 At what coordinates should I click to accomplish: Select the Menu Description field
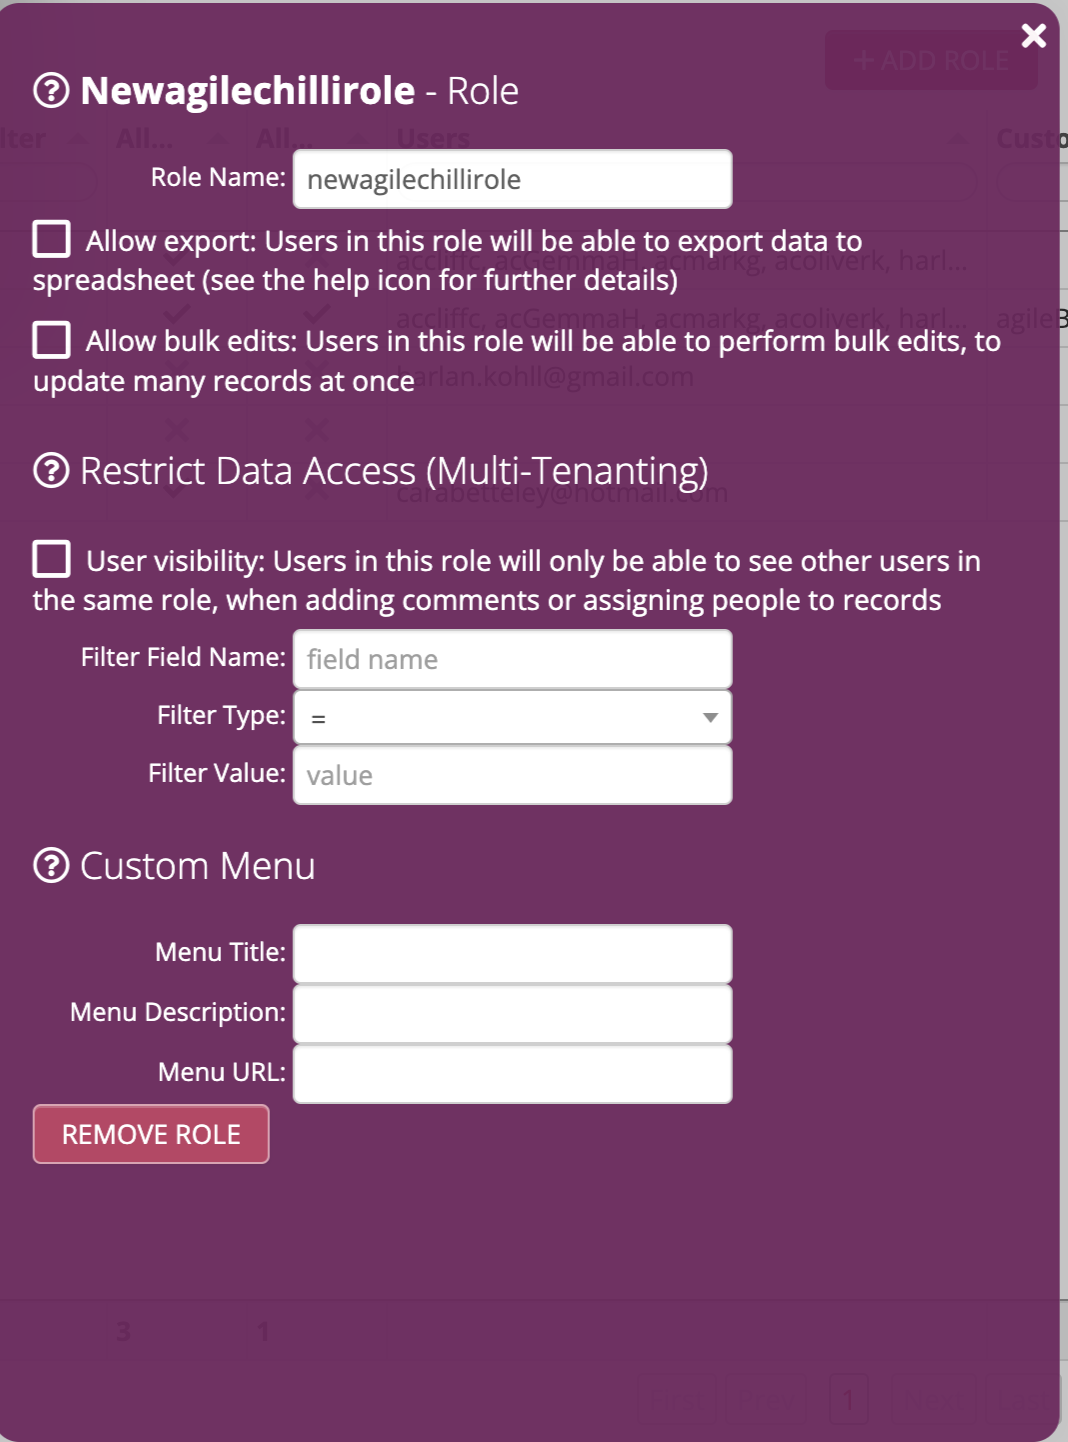[x=512, y=1014]
